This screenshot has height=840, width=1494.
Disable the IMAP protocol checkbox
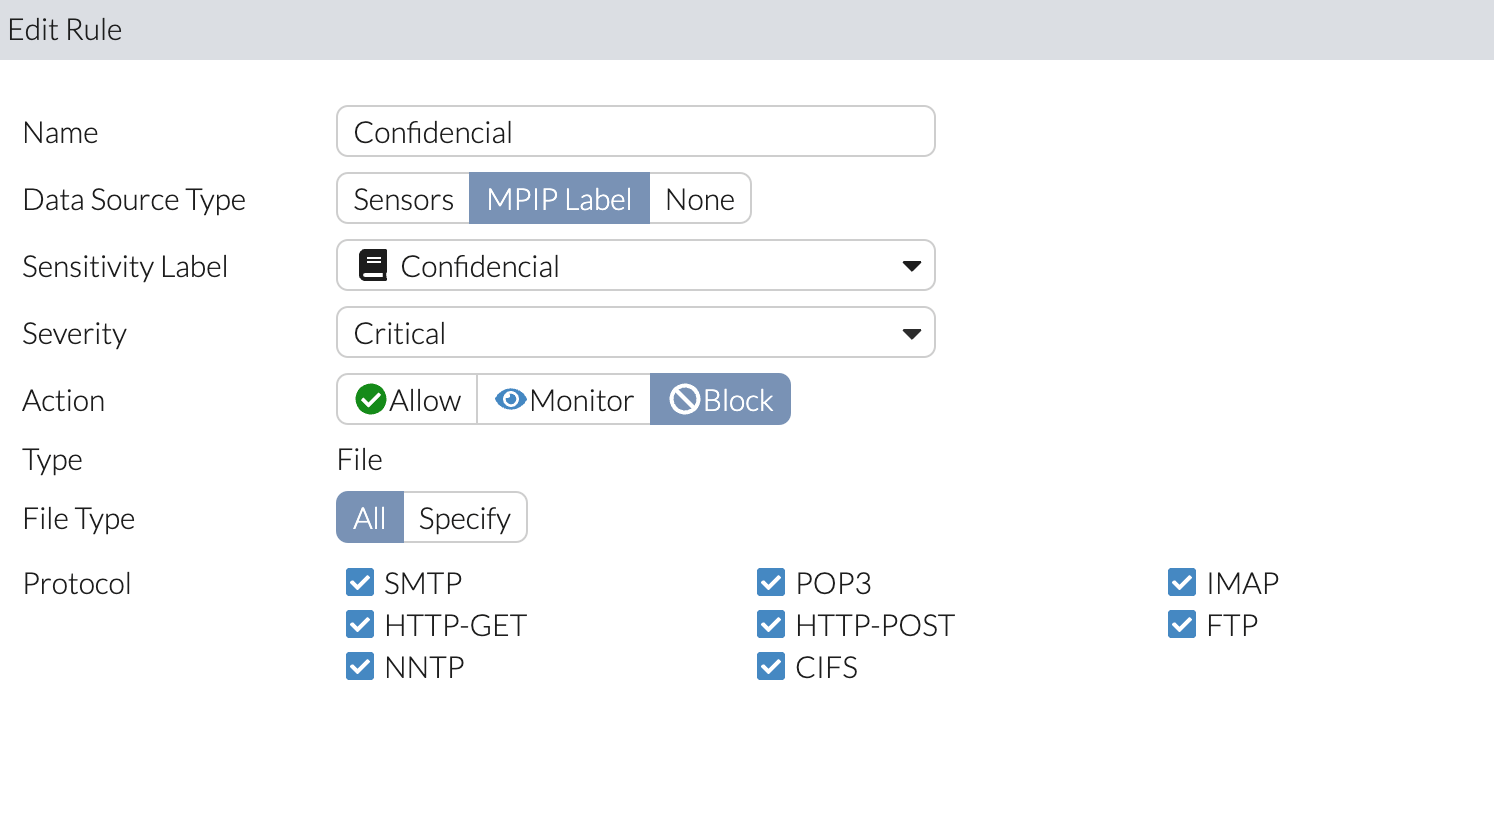tap(1182, 582)
